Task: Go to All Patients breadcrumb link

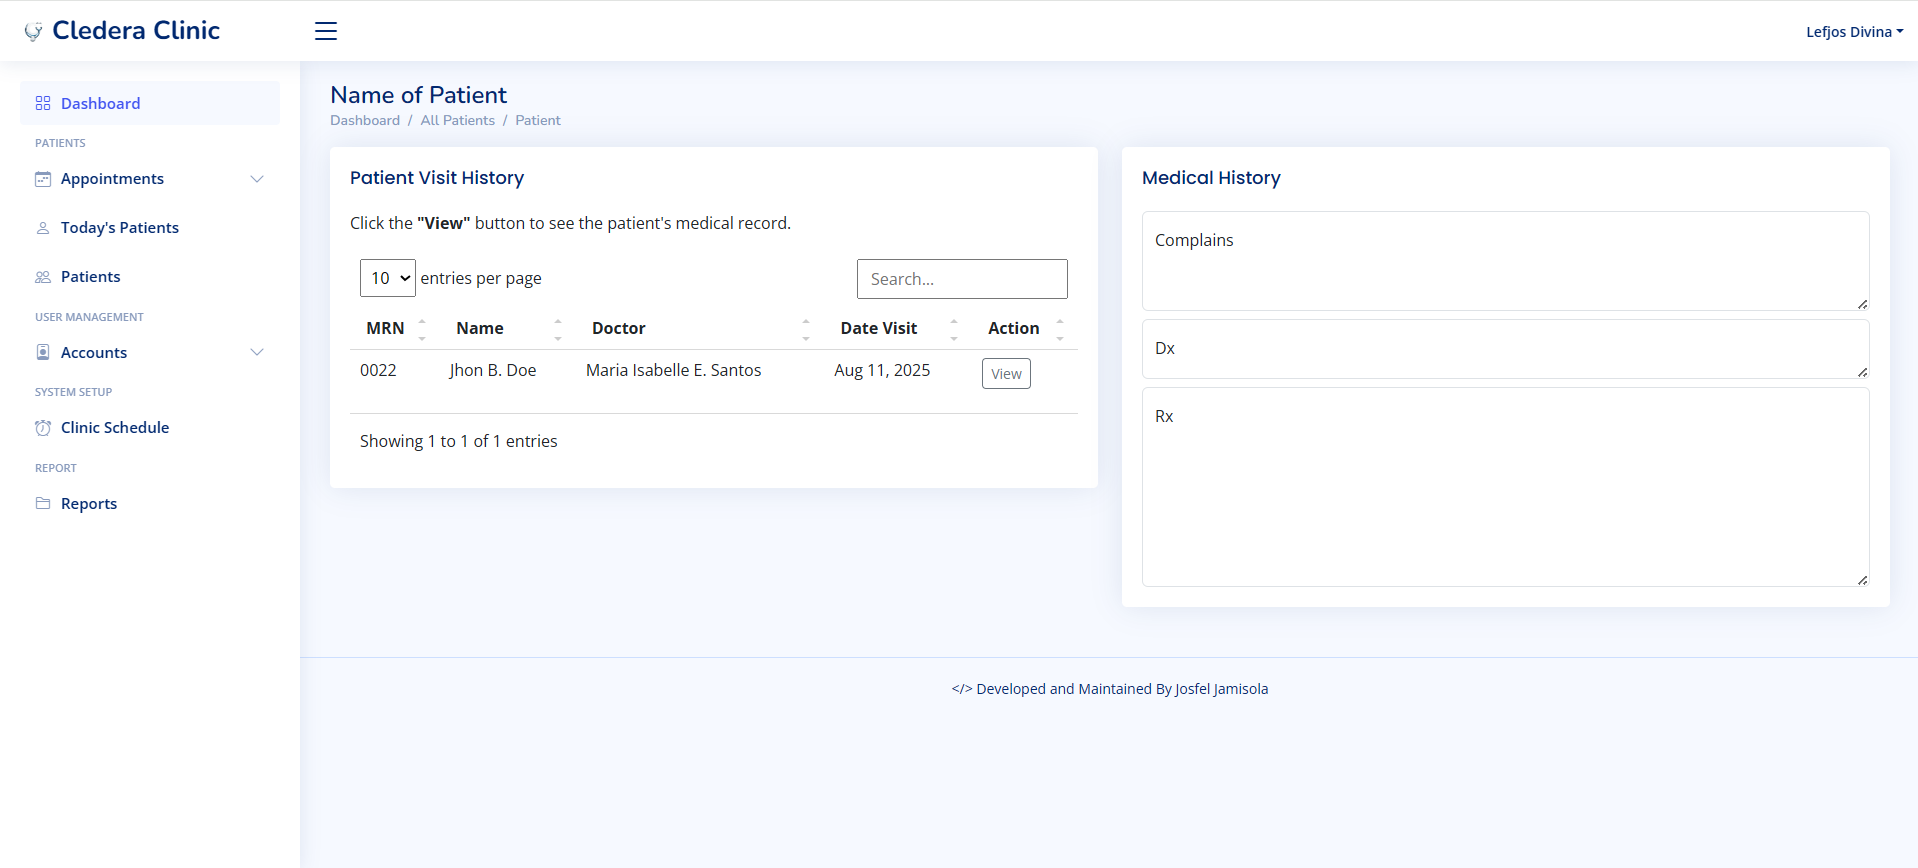Action: point(457,120)
